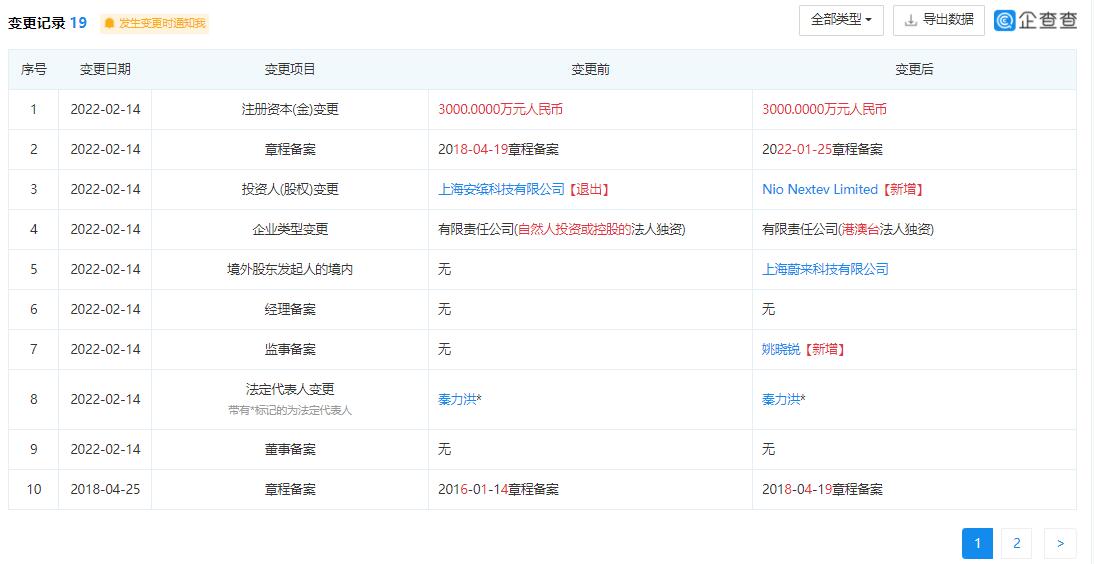Click 带有*标记的为法定代表人 note
This screenshot has height=564, width=1094.
coord(290,410)
